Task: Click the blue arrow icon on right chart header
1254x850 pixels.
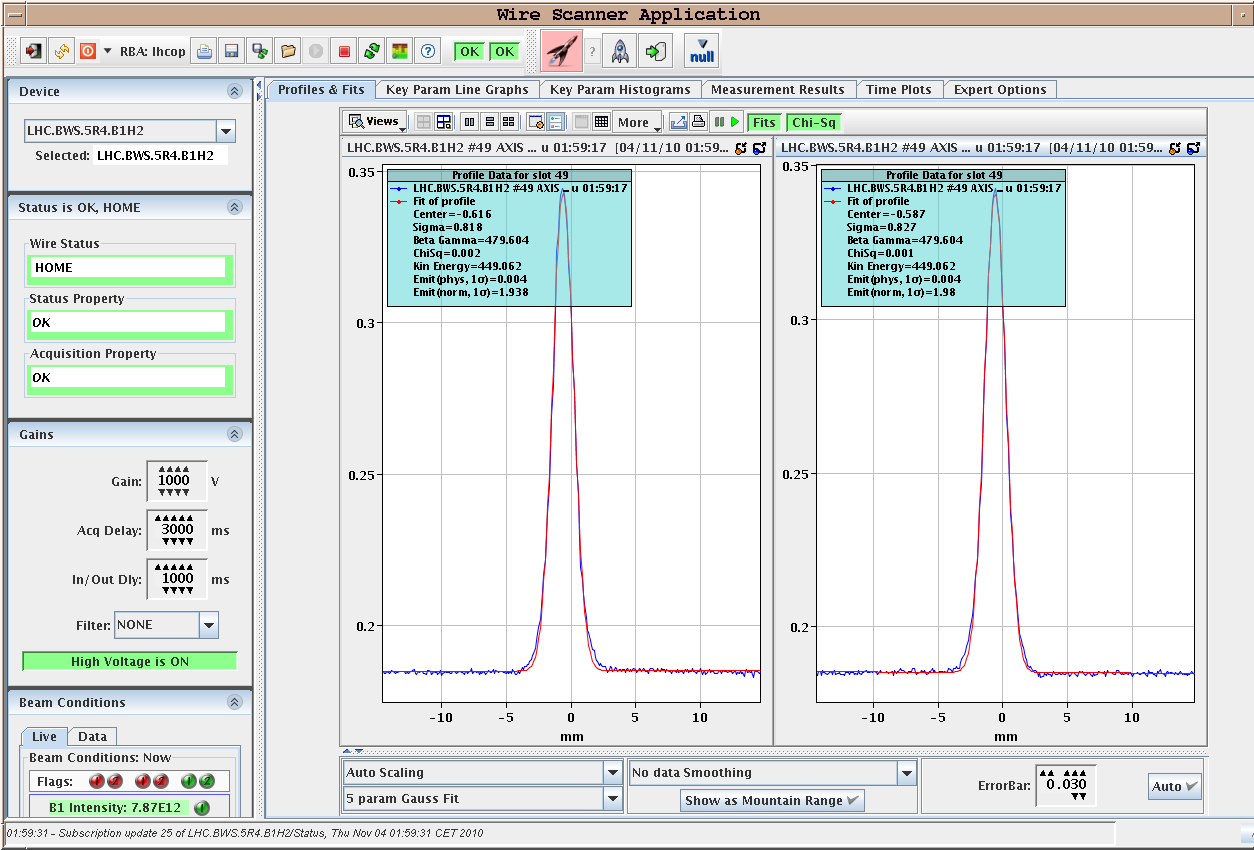Action: 1193,148
